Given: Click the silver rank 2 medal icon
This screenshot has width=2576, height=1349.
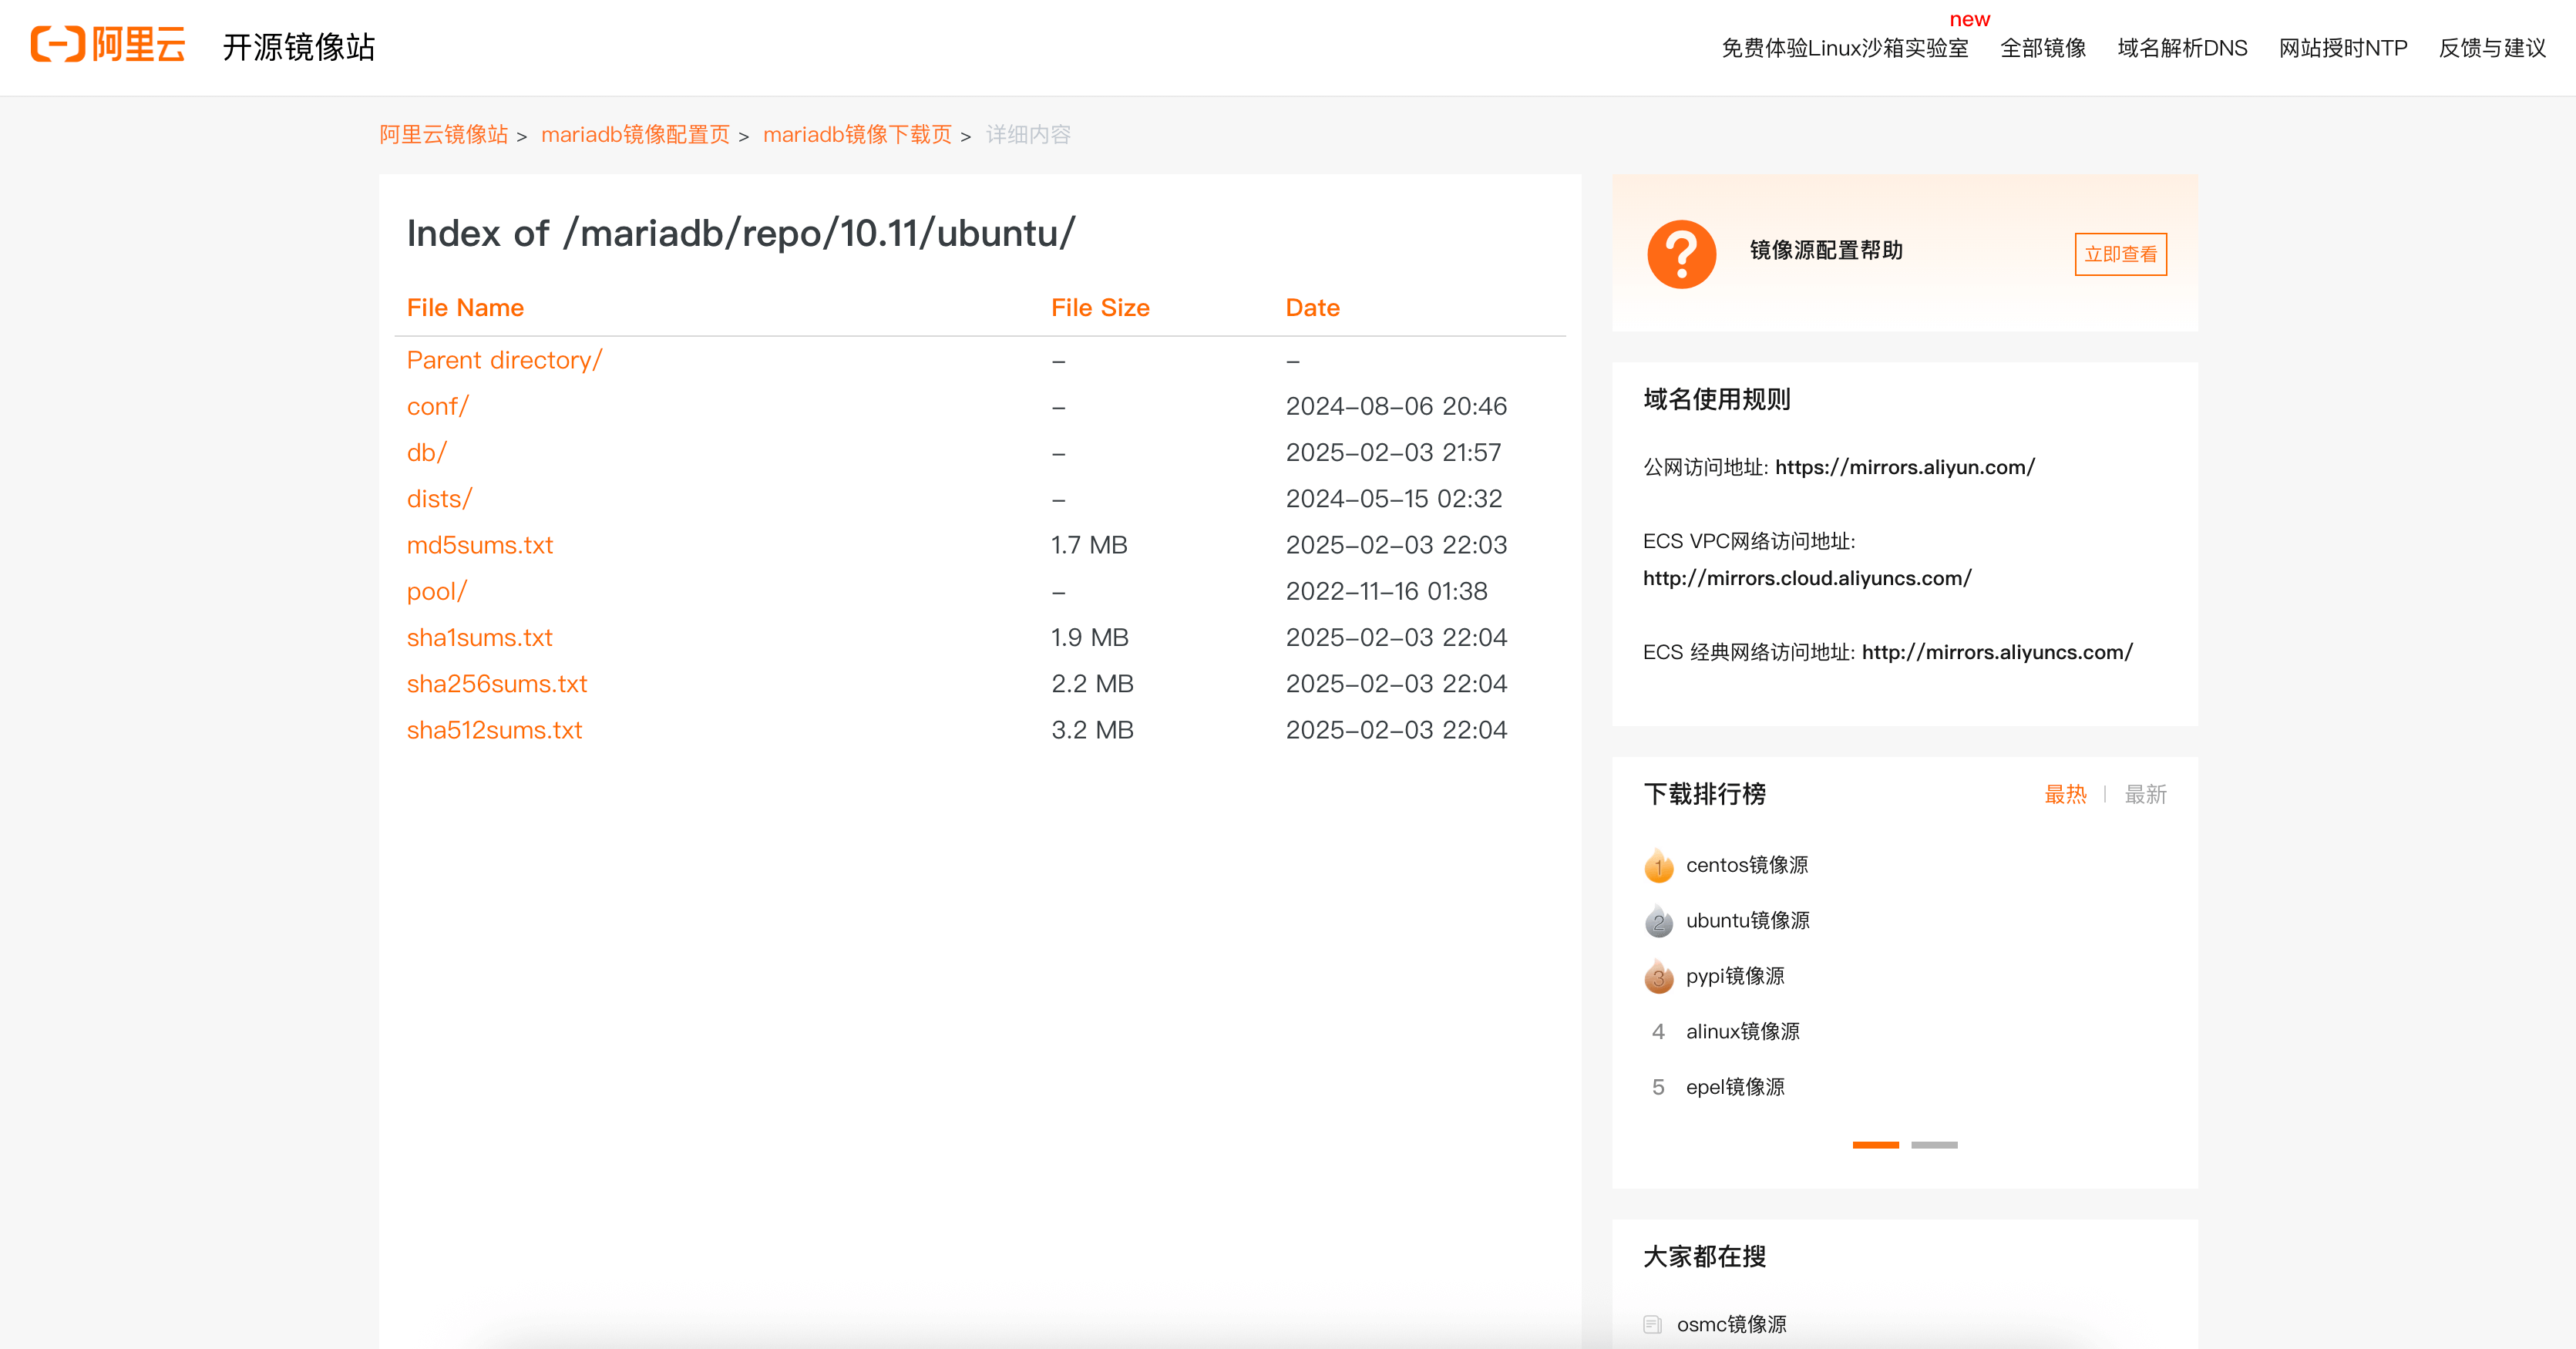Looking at the screenshot, I should [1658, 921].
